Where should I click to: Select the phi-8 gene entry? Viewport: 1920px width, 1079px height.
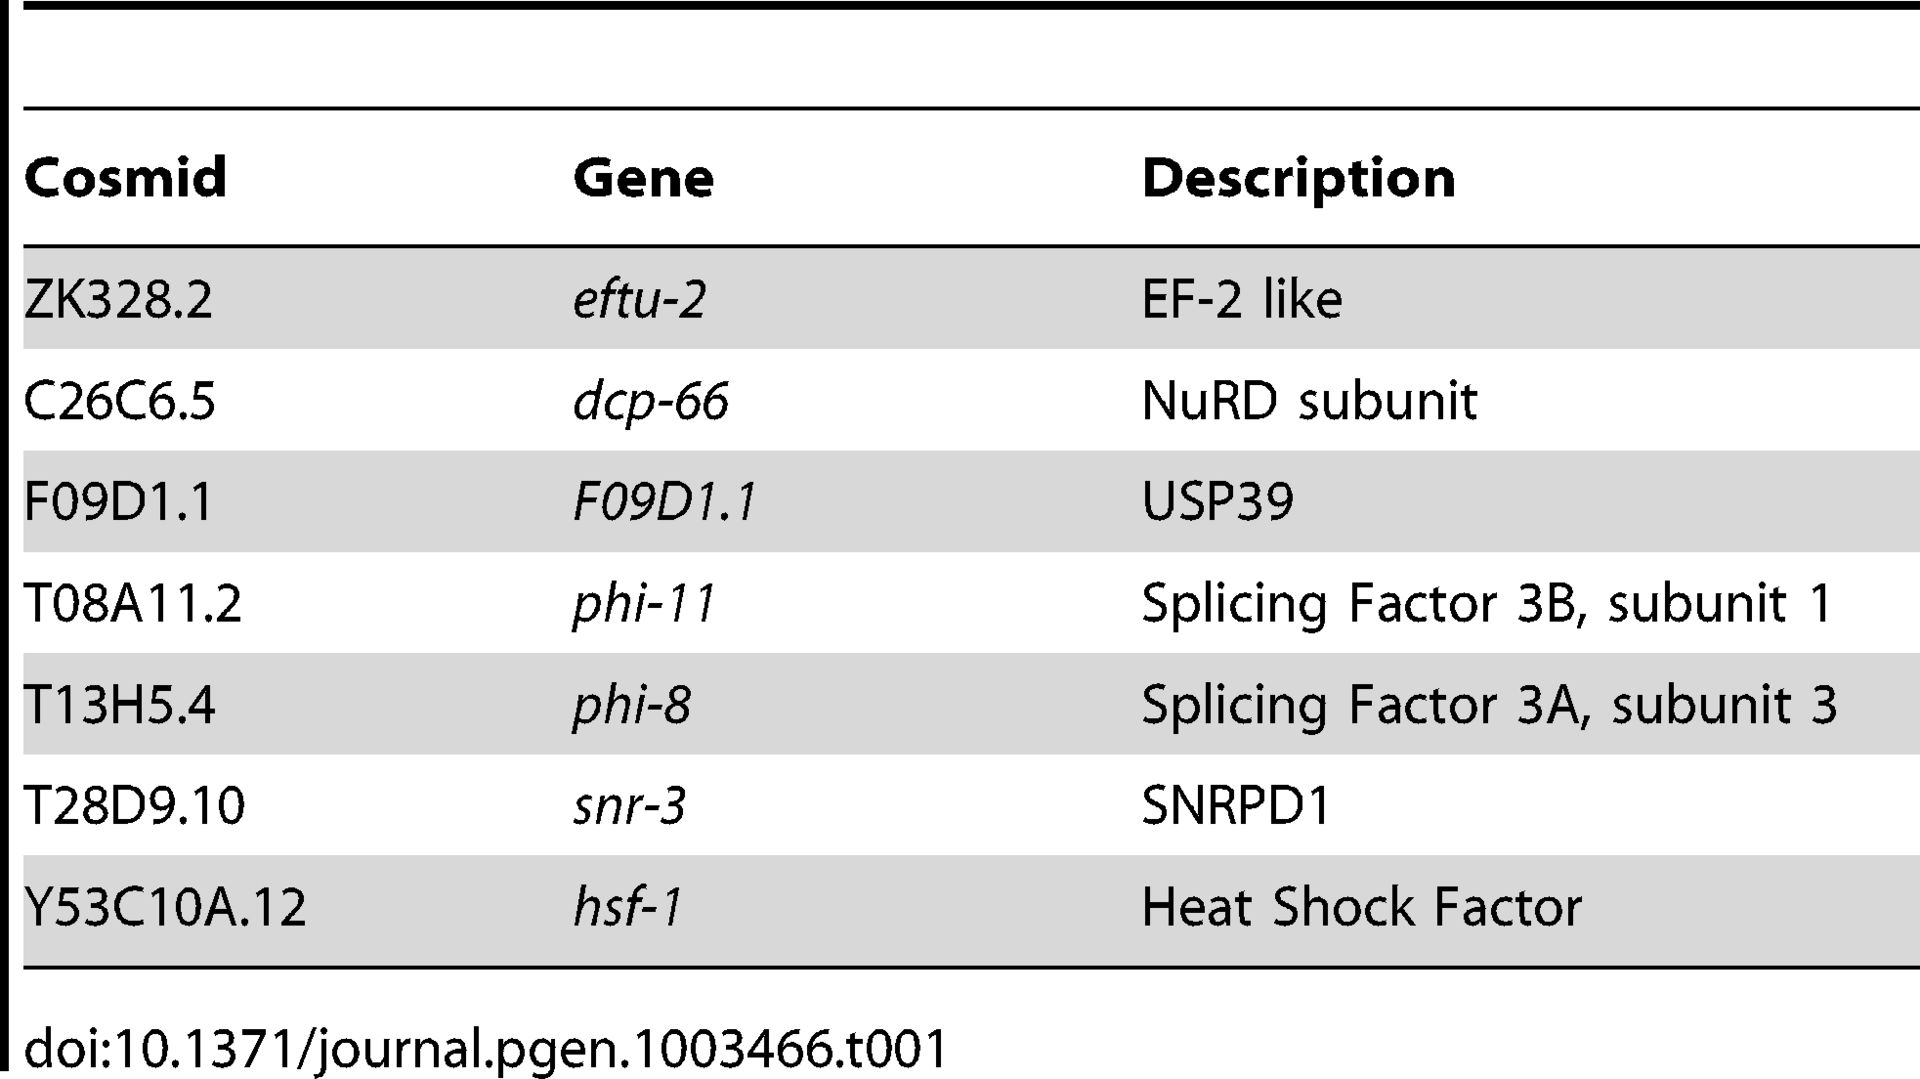click(631, 707)
